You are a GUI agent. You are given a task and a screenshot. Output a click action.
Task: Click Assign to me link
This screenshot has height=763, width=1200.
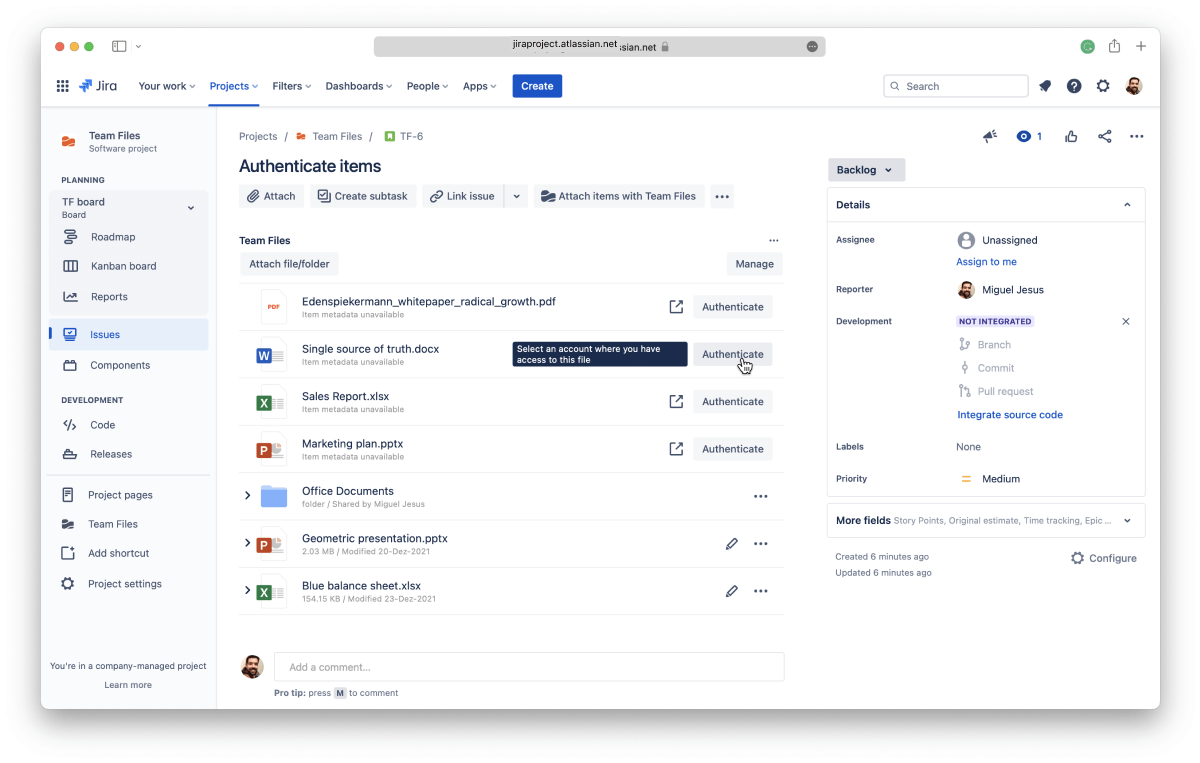986,262
